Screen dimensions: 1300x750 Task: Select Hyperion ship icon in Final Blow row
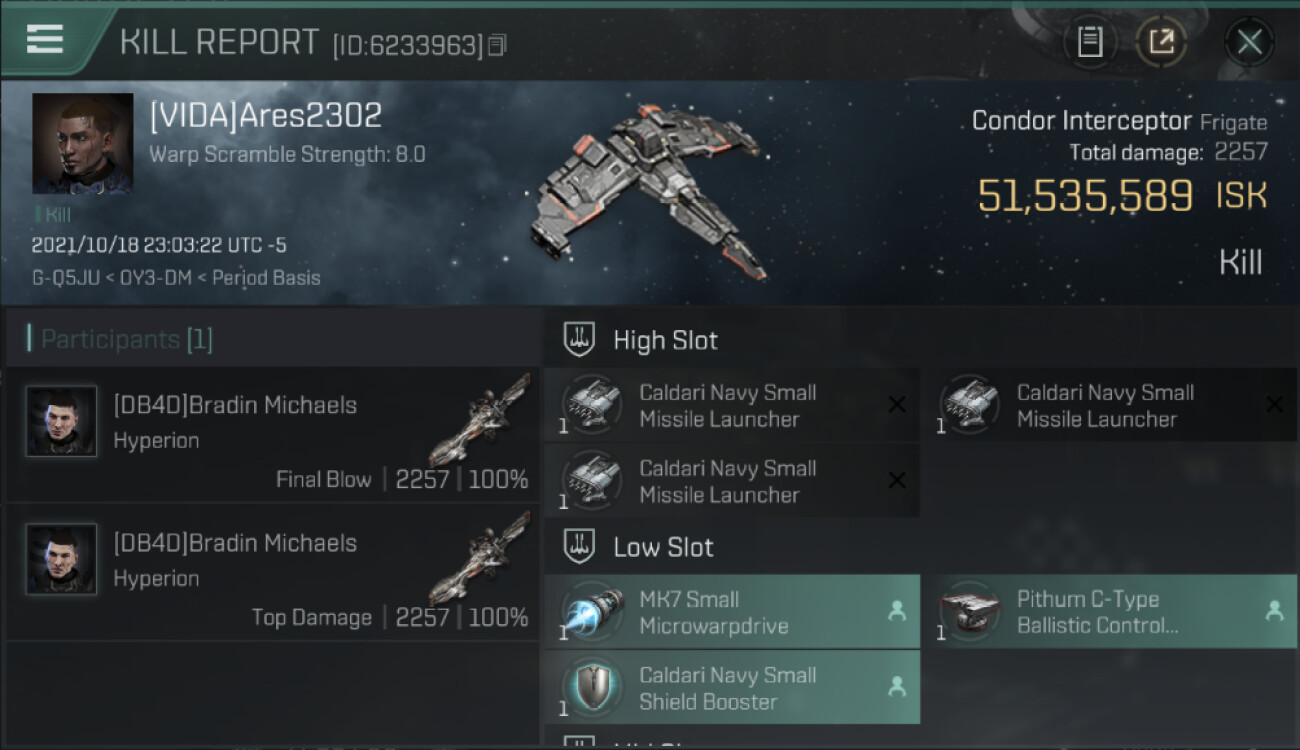(x=479, y=419)
